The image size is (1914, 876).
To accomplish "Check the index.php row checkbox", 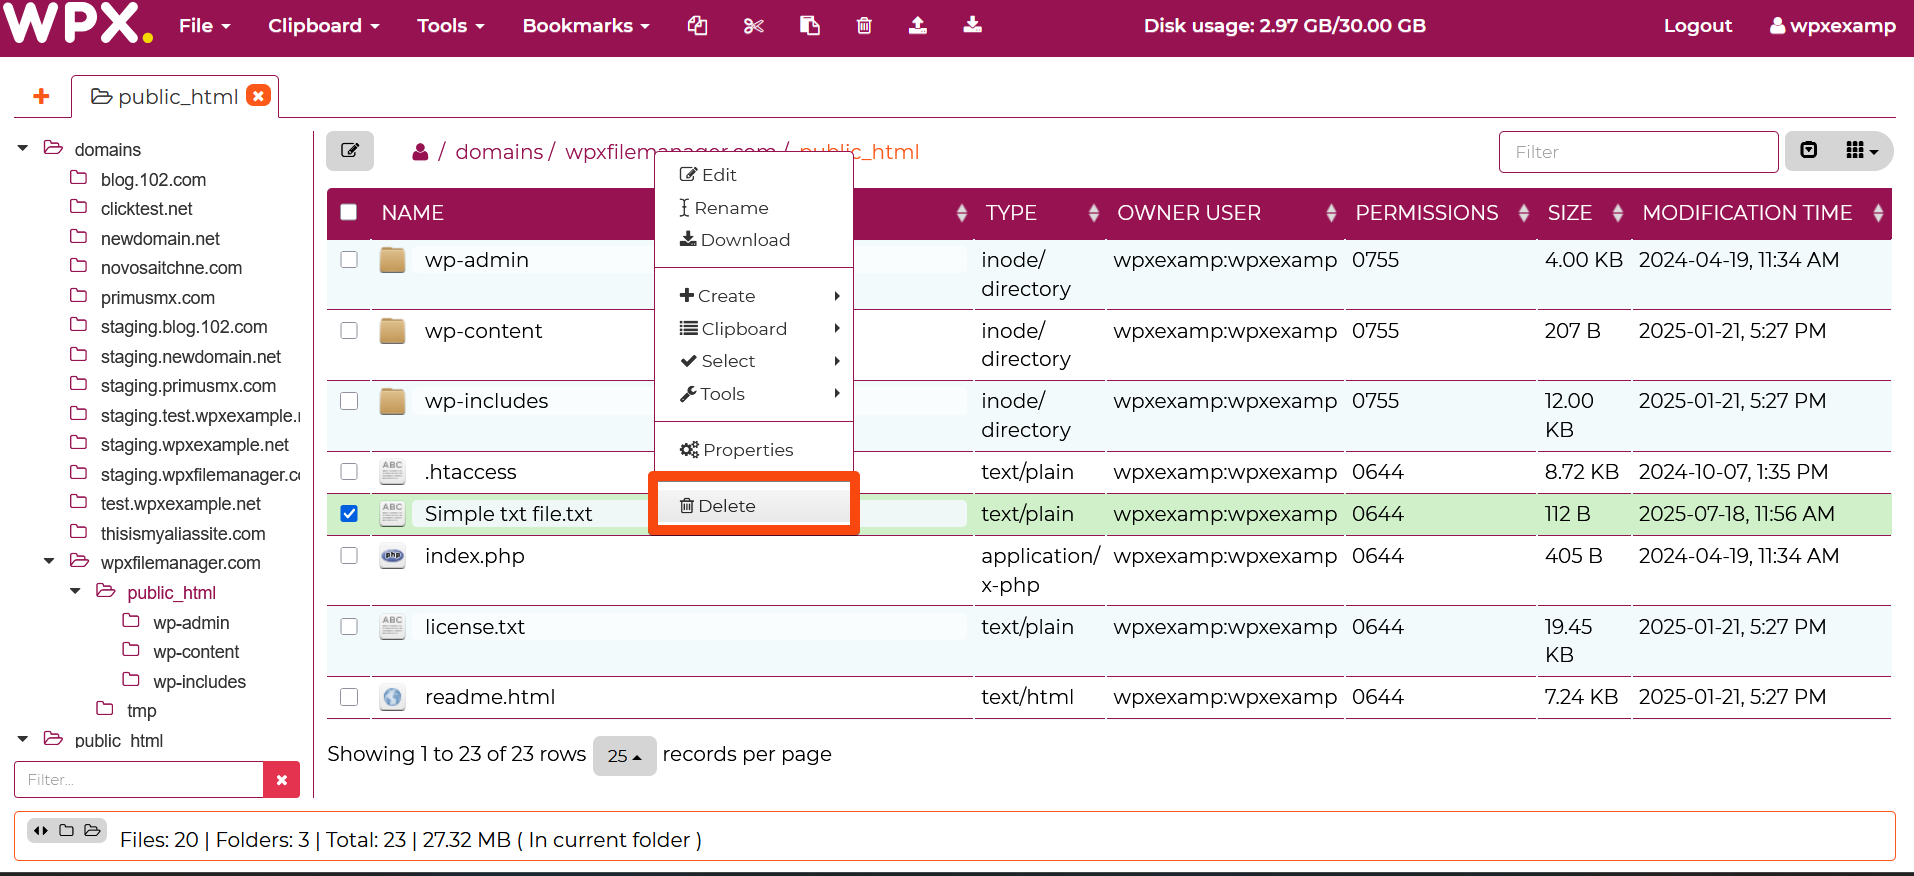I will coord(349,556).
